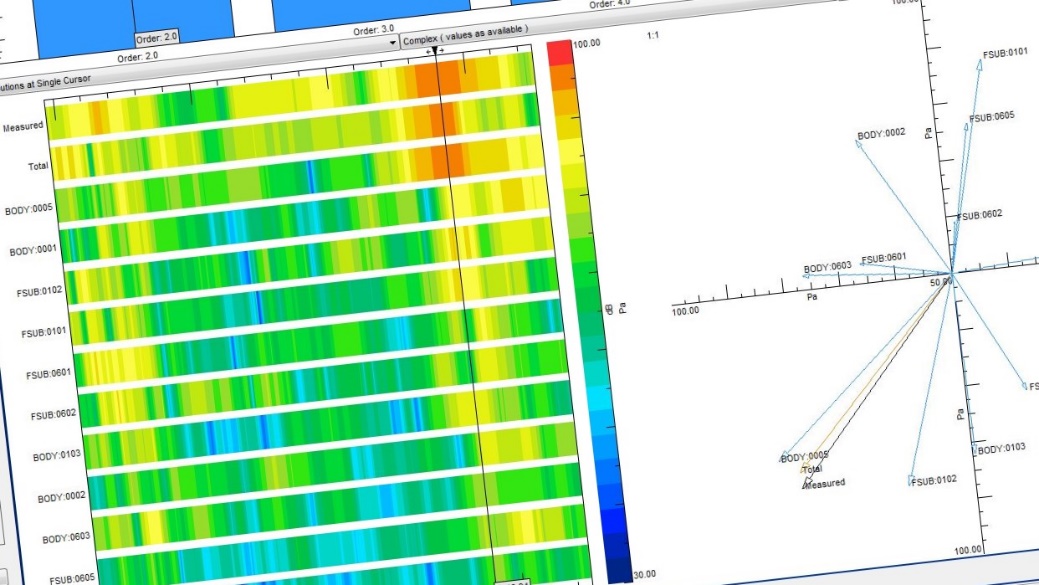This screenshot has width=1039, height=585.
Task: Click the black cursor marker above heatmap
Action: tap(434, 50)
